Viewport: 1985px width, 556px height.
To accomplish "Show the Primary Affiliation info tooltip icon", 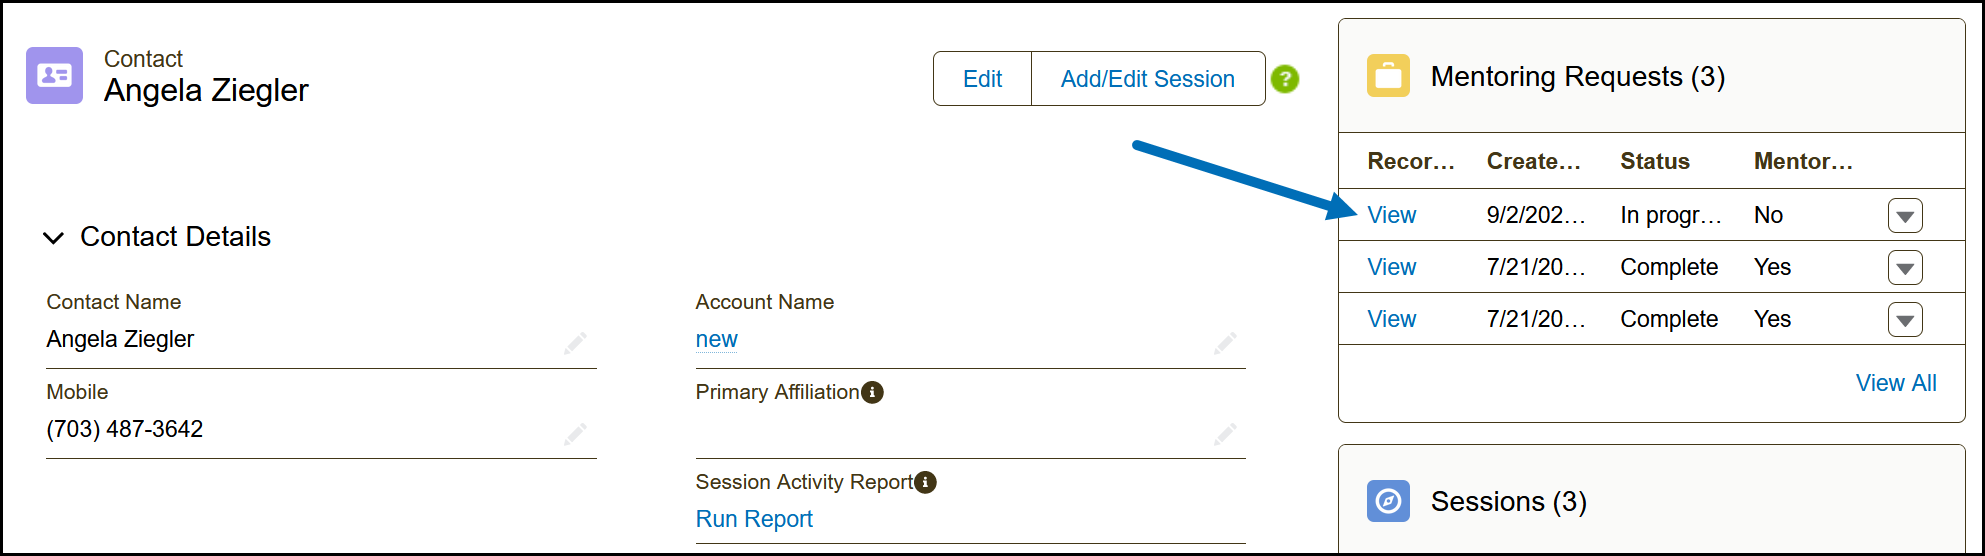I will tap(873, 392).
